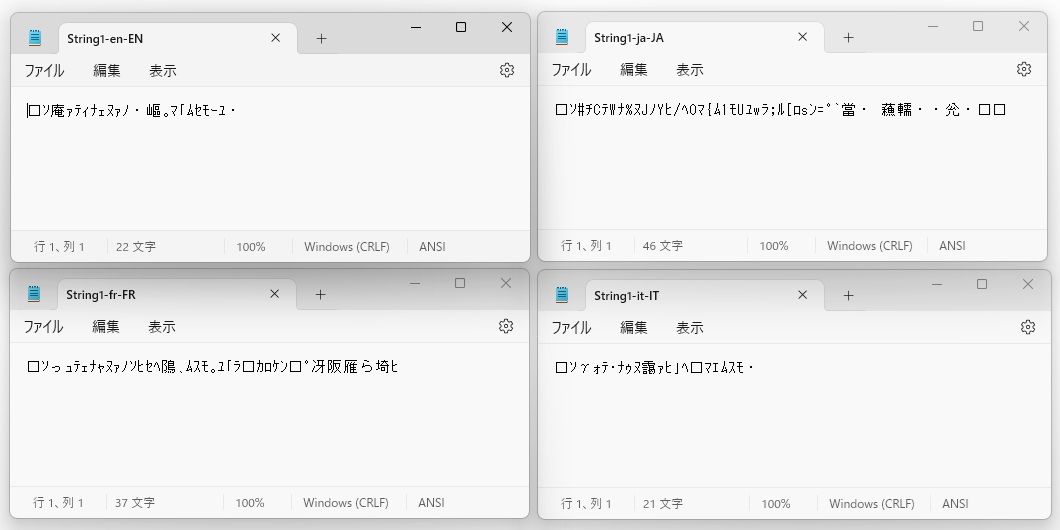Close the String1-fr-FR tab
Viewport: 1060px width, 530px height.
pyautogui.click(x=274, y=294)
